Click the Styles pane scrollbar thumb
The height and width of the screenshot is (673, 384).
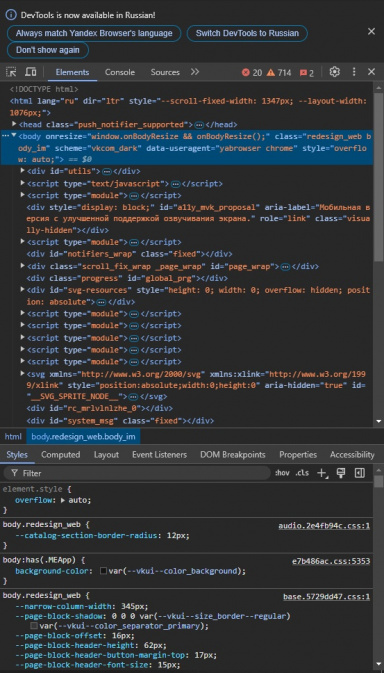coord(378,482)
